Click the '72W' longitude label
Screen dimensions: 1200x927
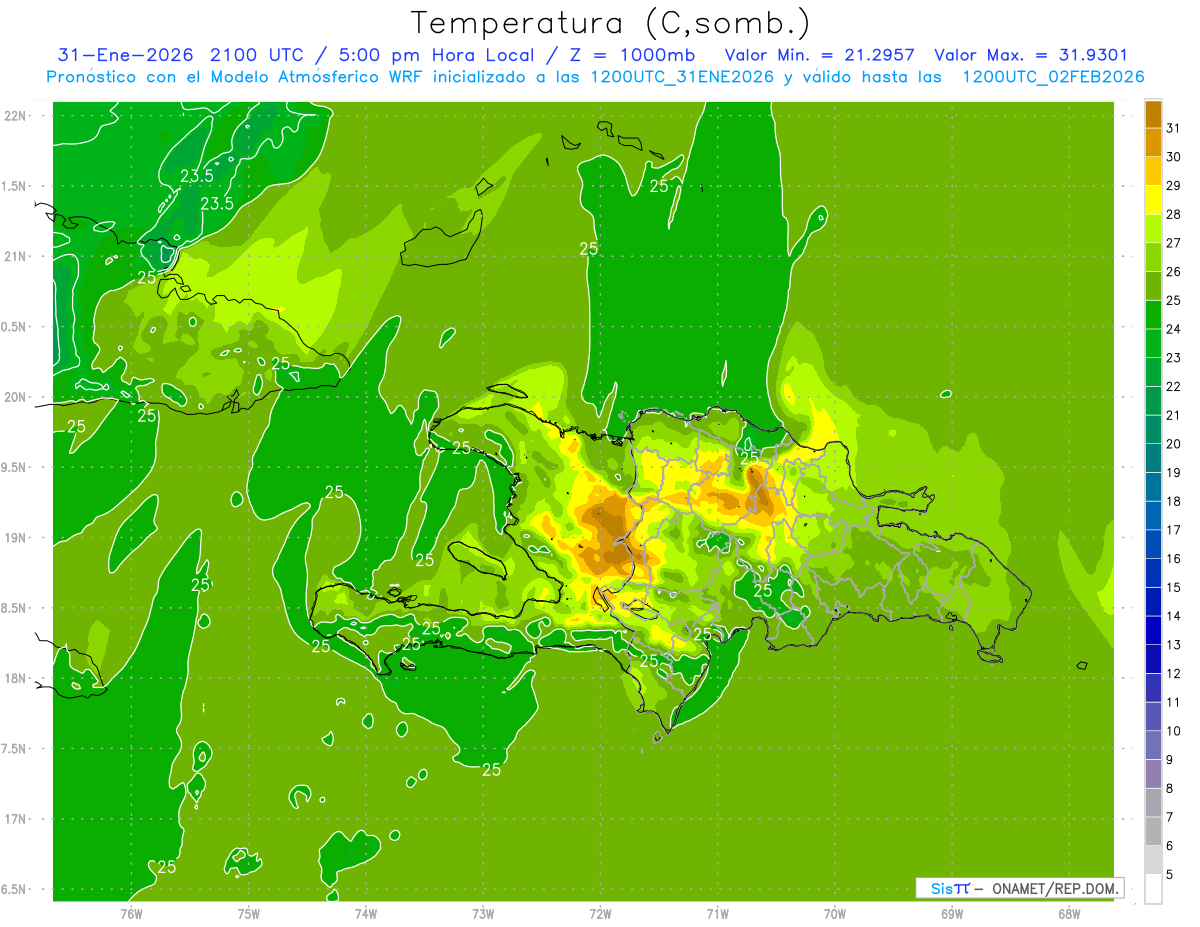pyautogui.click(x=600, y=913)
